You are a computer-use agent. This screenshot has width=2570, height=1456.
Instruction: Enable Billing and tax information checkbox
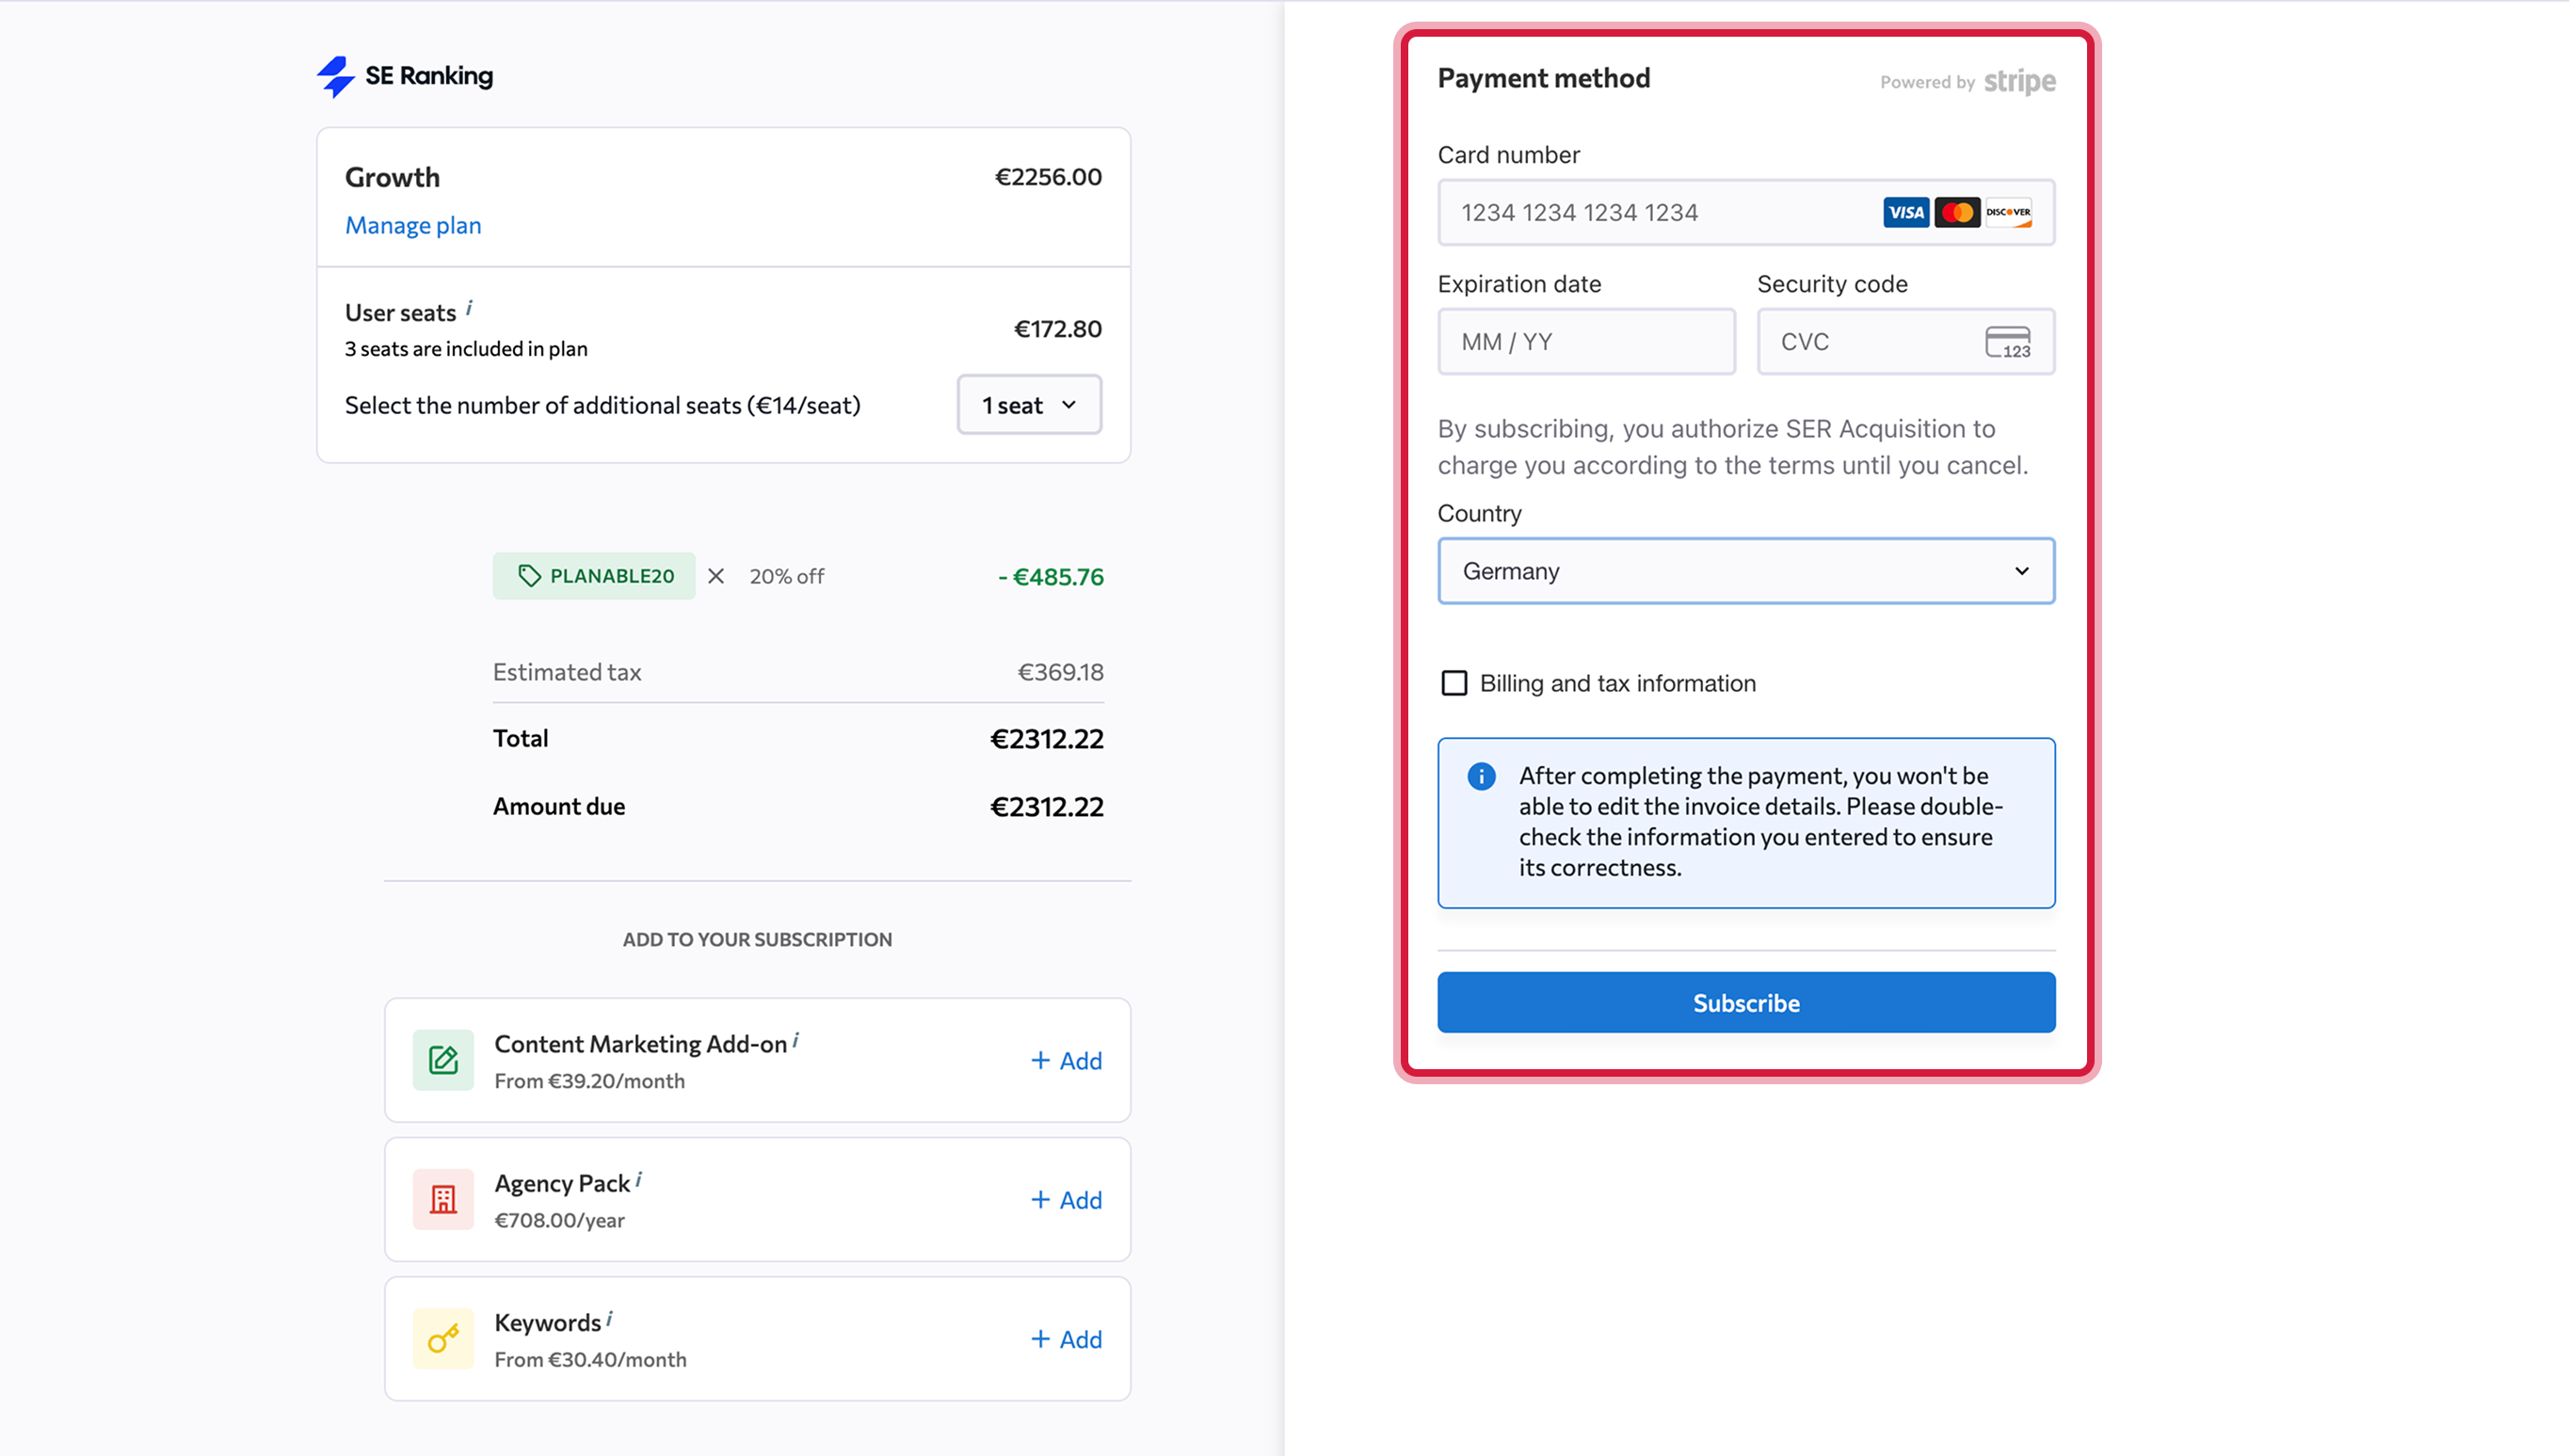1454,683
